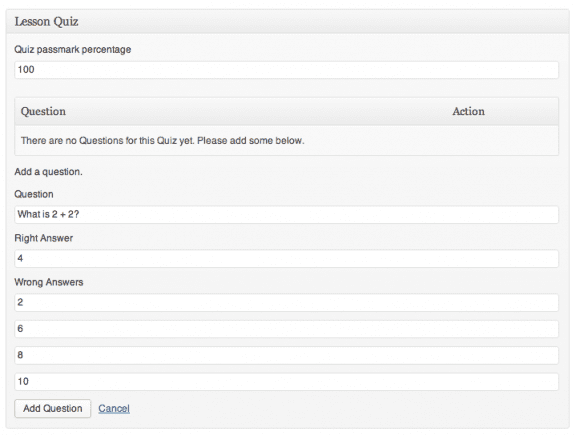Click the no Questions yet message row
The image size is (576, 435).
click(287, 141)
